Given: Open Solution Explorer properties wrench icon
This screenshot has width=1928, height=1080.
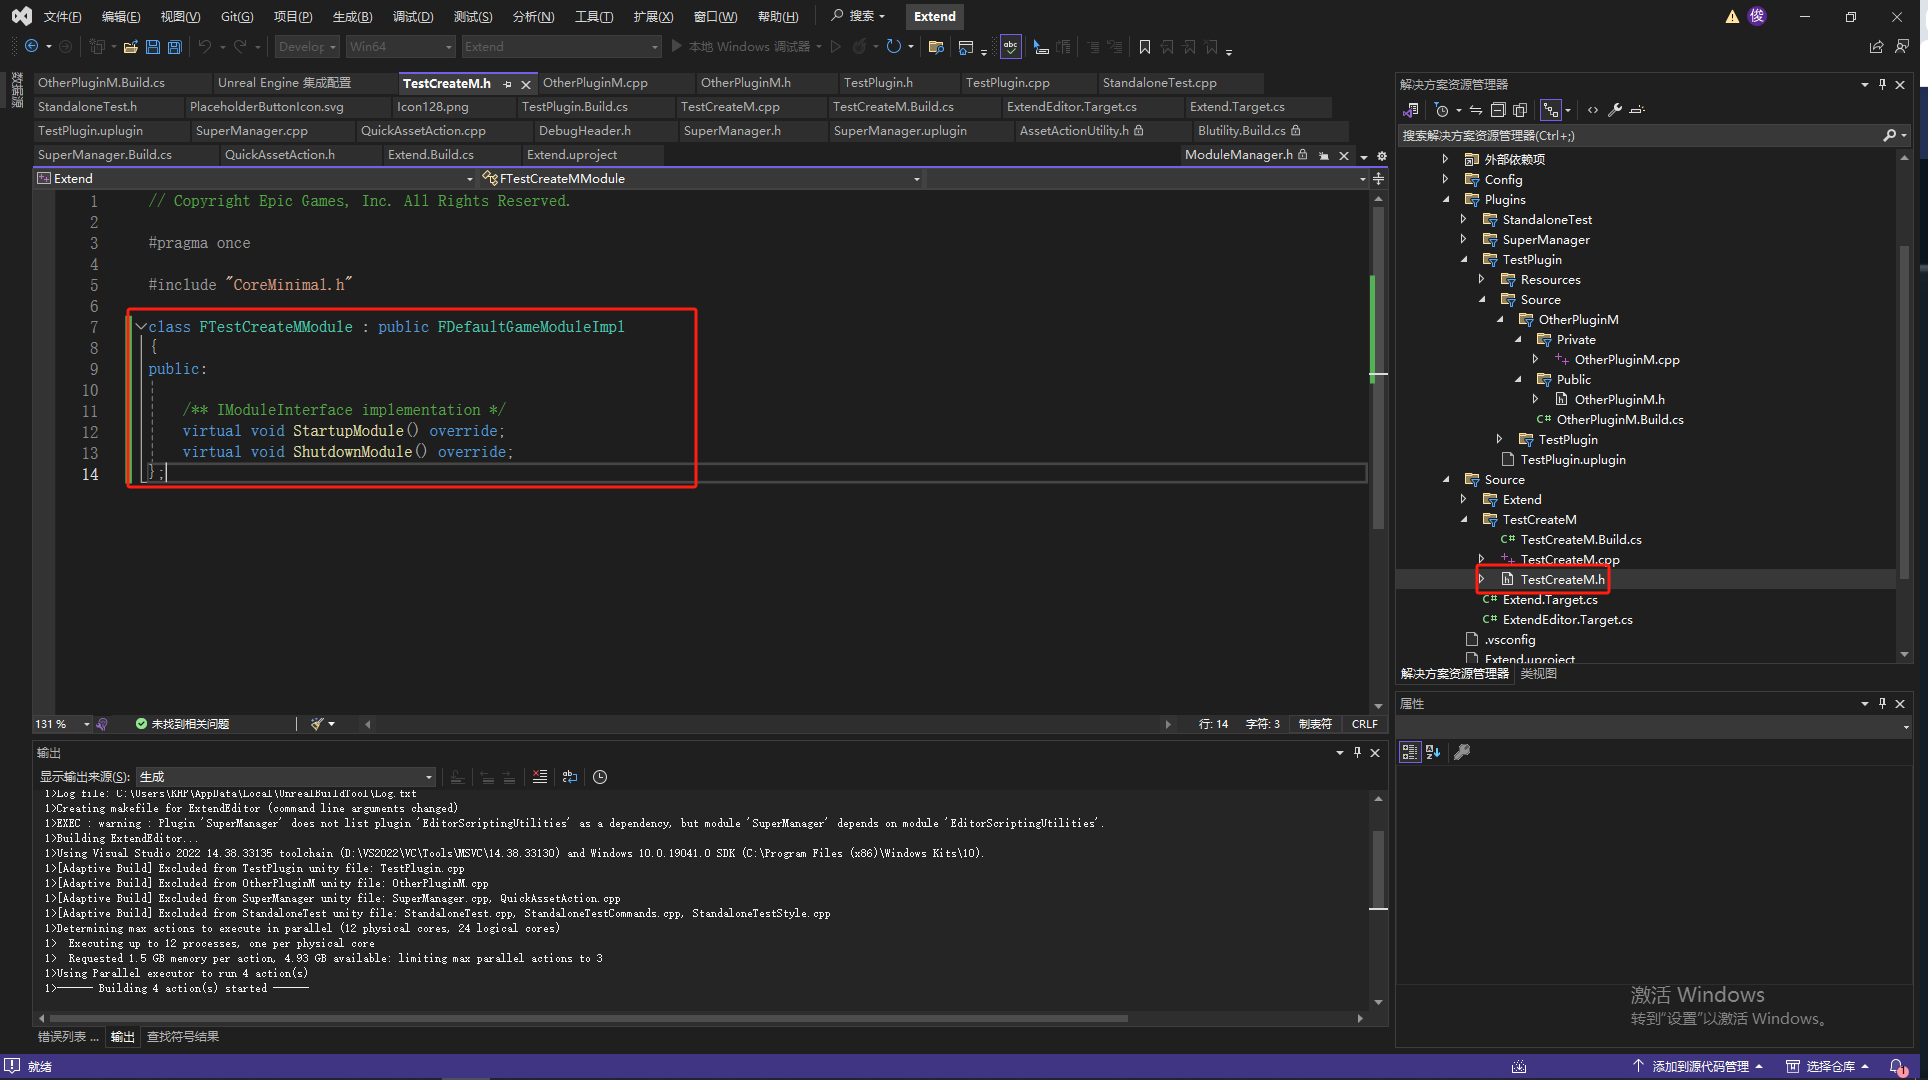Looking at the screenshot, I should point(1614,110).
